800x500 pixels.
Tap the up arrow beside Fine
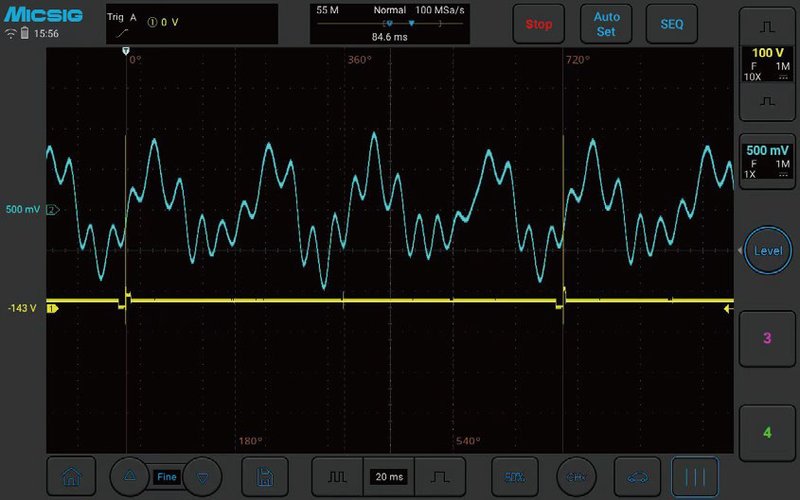click(x=130, y=477)
